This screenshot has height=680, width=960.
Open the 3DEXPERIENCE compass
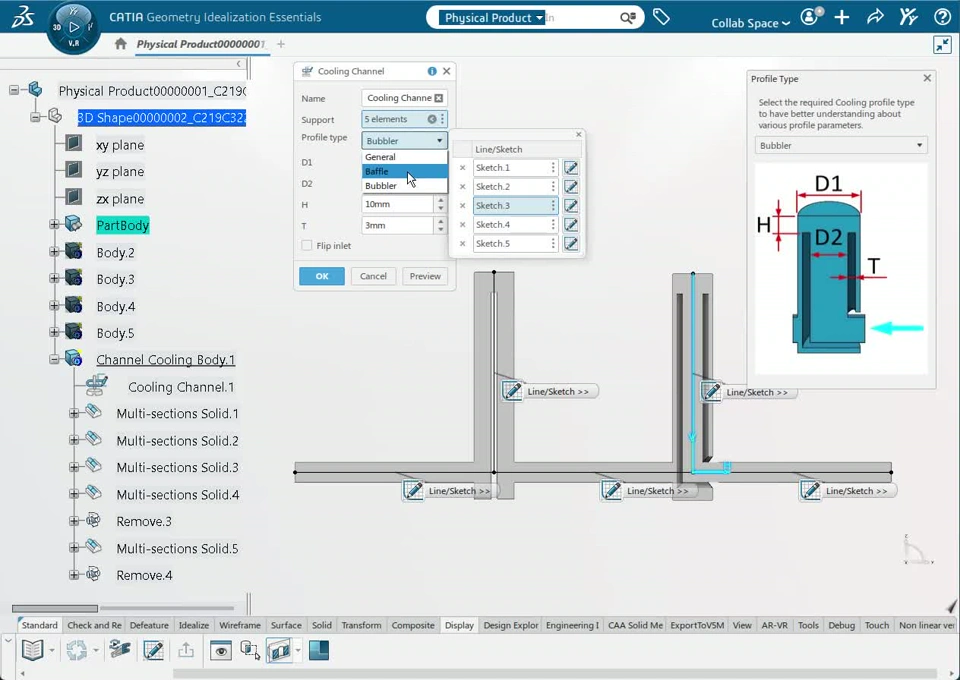(73, 28)
